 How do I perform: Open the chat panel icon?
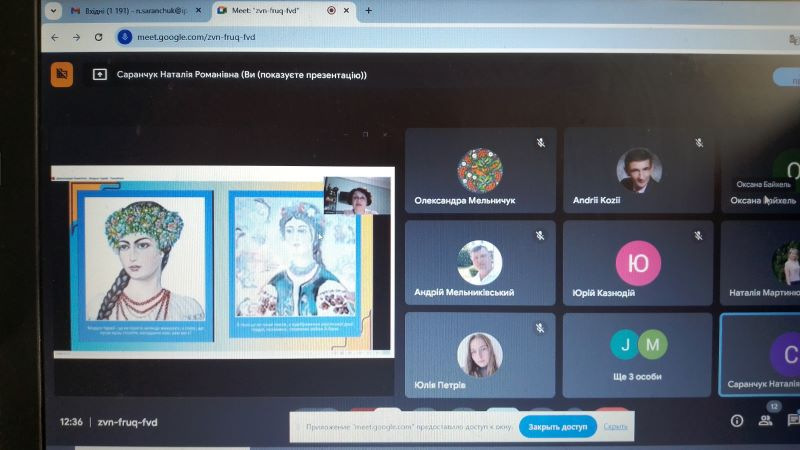coord(793,420)
